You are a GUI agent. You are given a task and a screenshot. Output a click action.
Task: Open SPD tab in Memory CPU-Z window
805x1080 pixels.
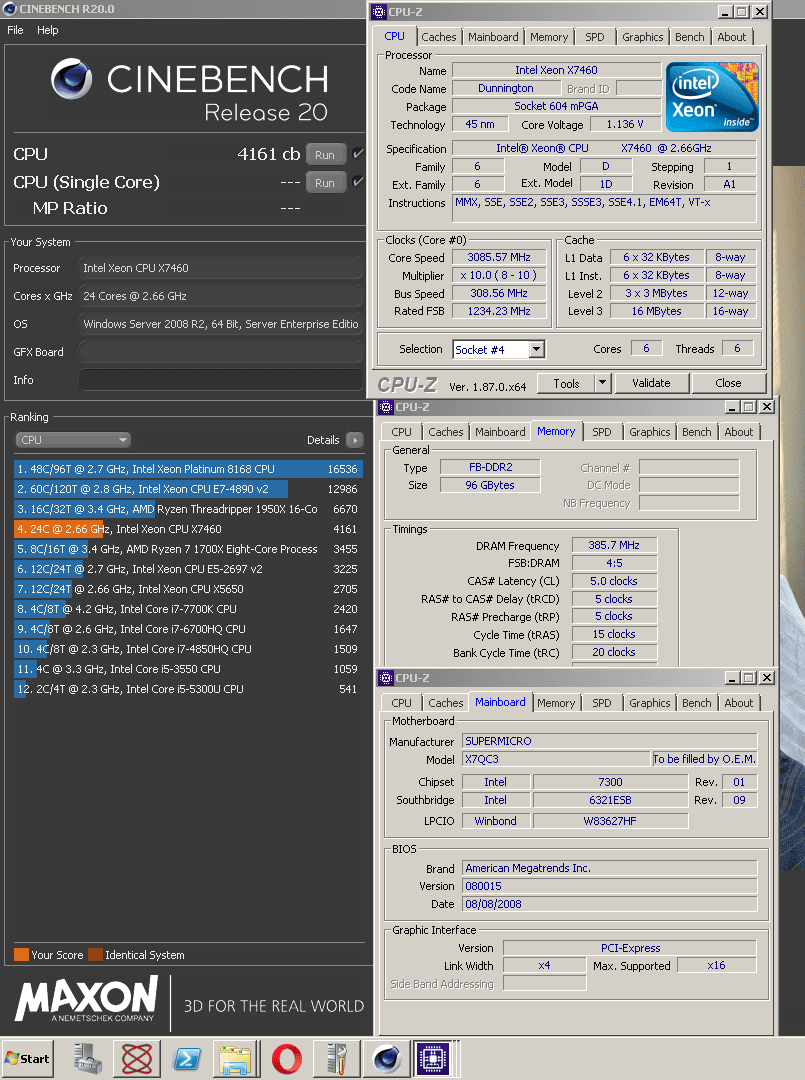point(602,432)
